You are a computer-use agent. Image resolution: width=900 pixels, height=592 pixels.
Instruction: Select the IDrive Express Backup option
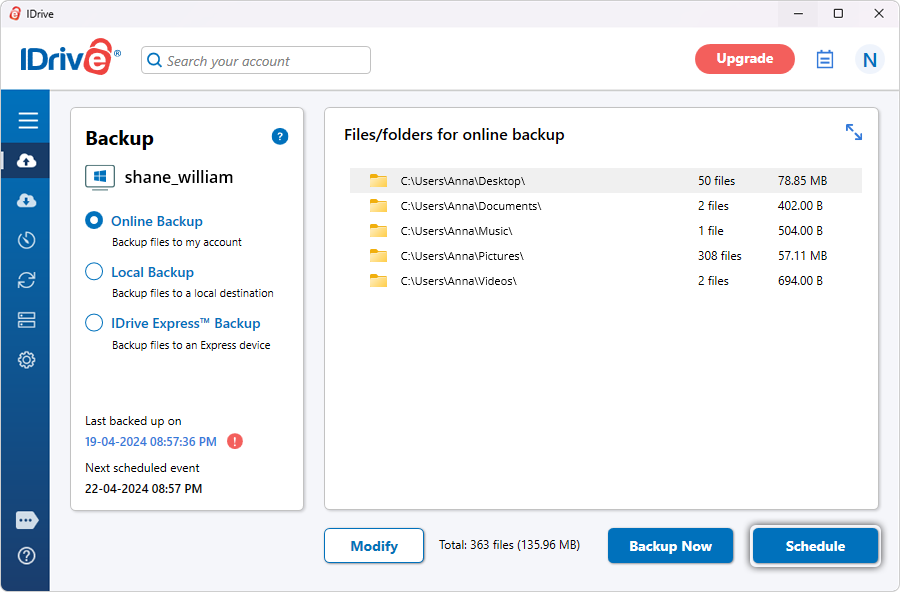[x=94, y=323]
